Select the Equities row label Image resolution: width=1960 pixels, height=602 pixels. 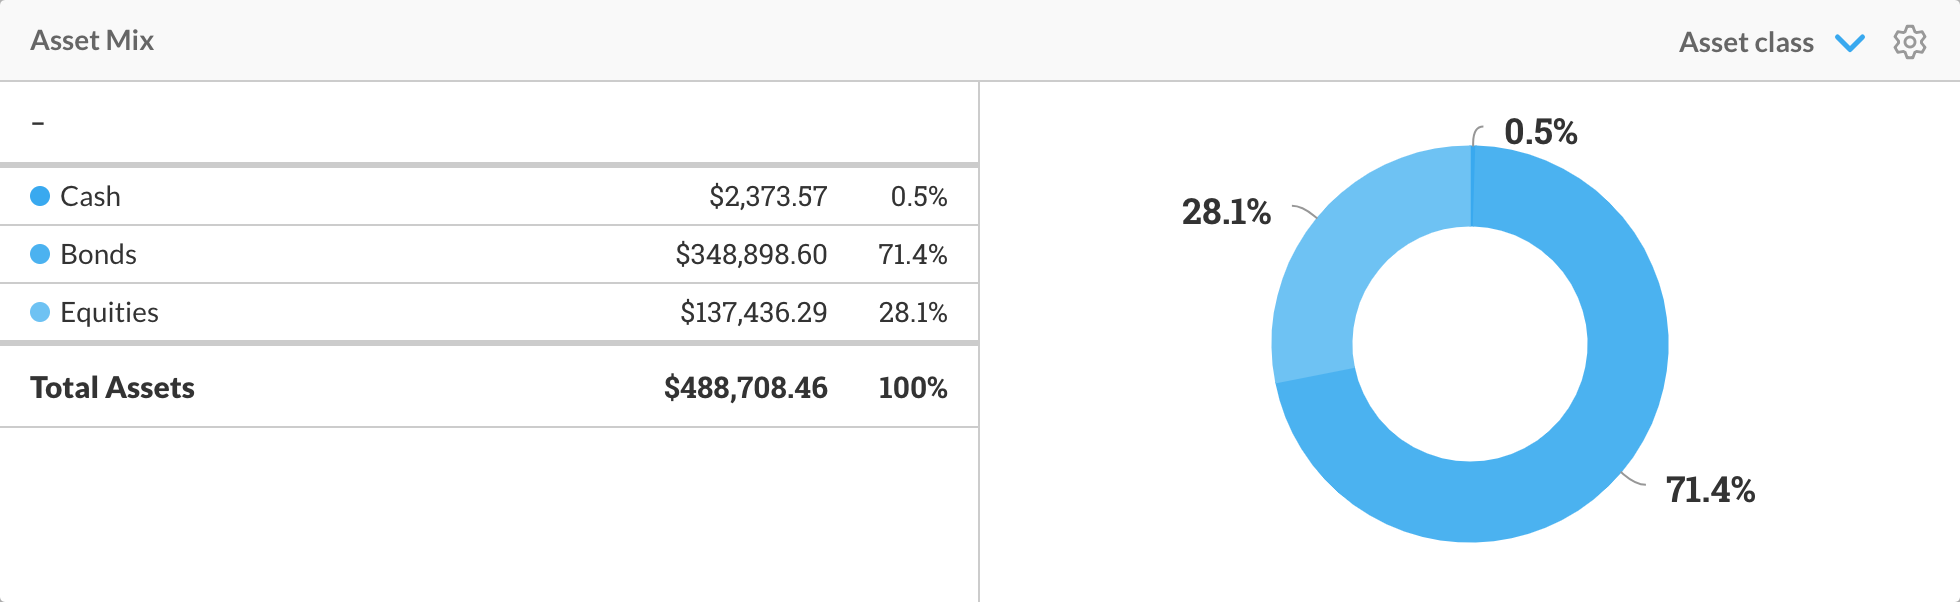(x=109, y=312)
